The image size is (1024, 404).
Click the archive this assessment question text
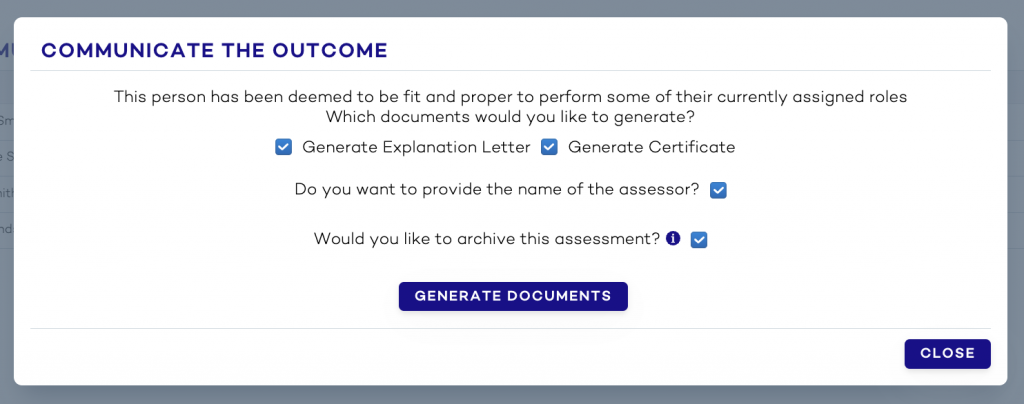click(487, 239)
